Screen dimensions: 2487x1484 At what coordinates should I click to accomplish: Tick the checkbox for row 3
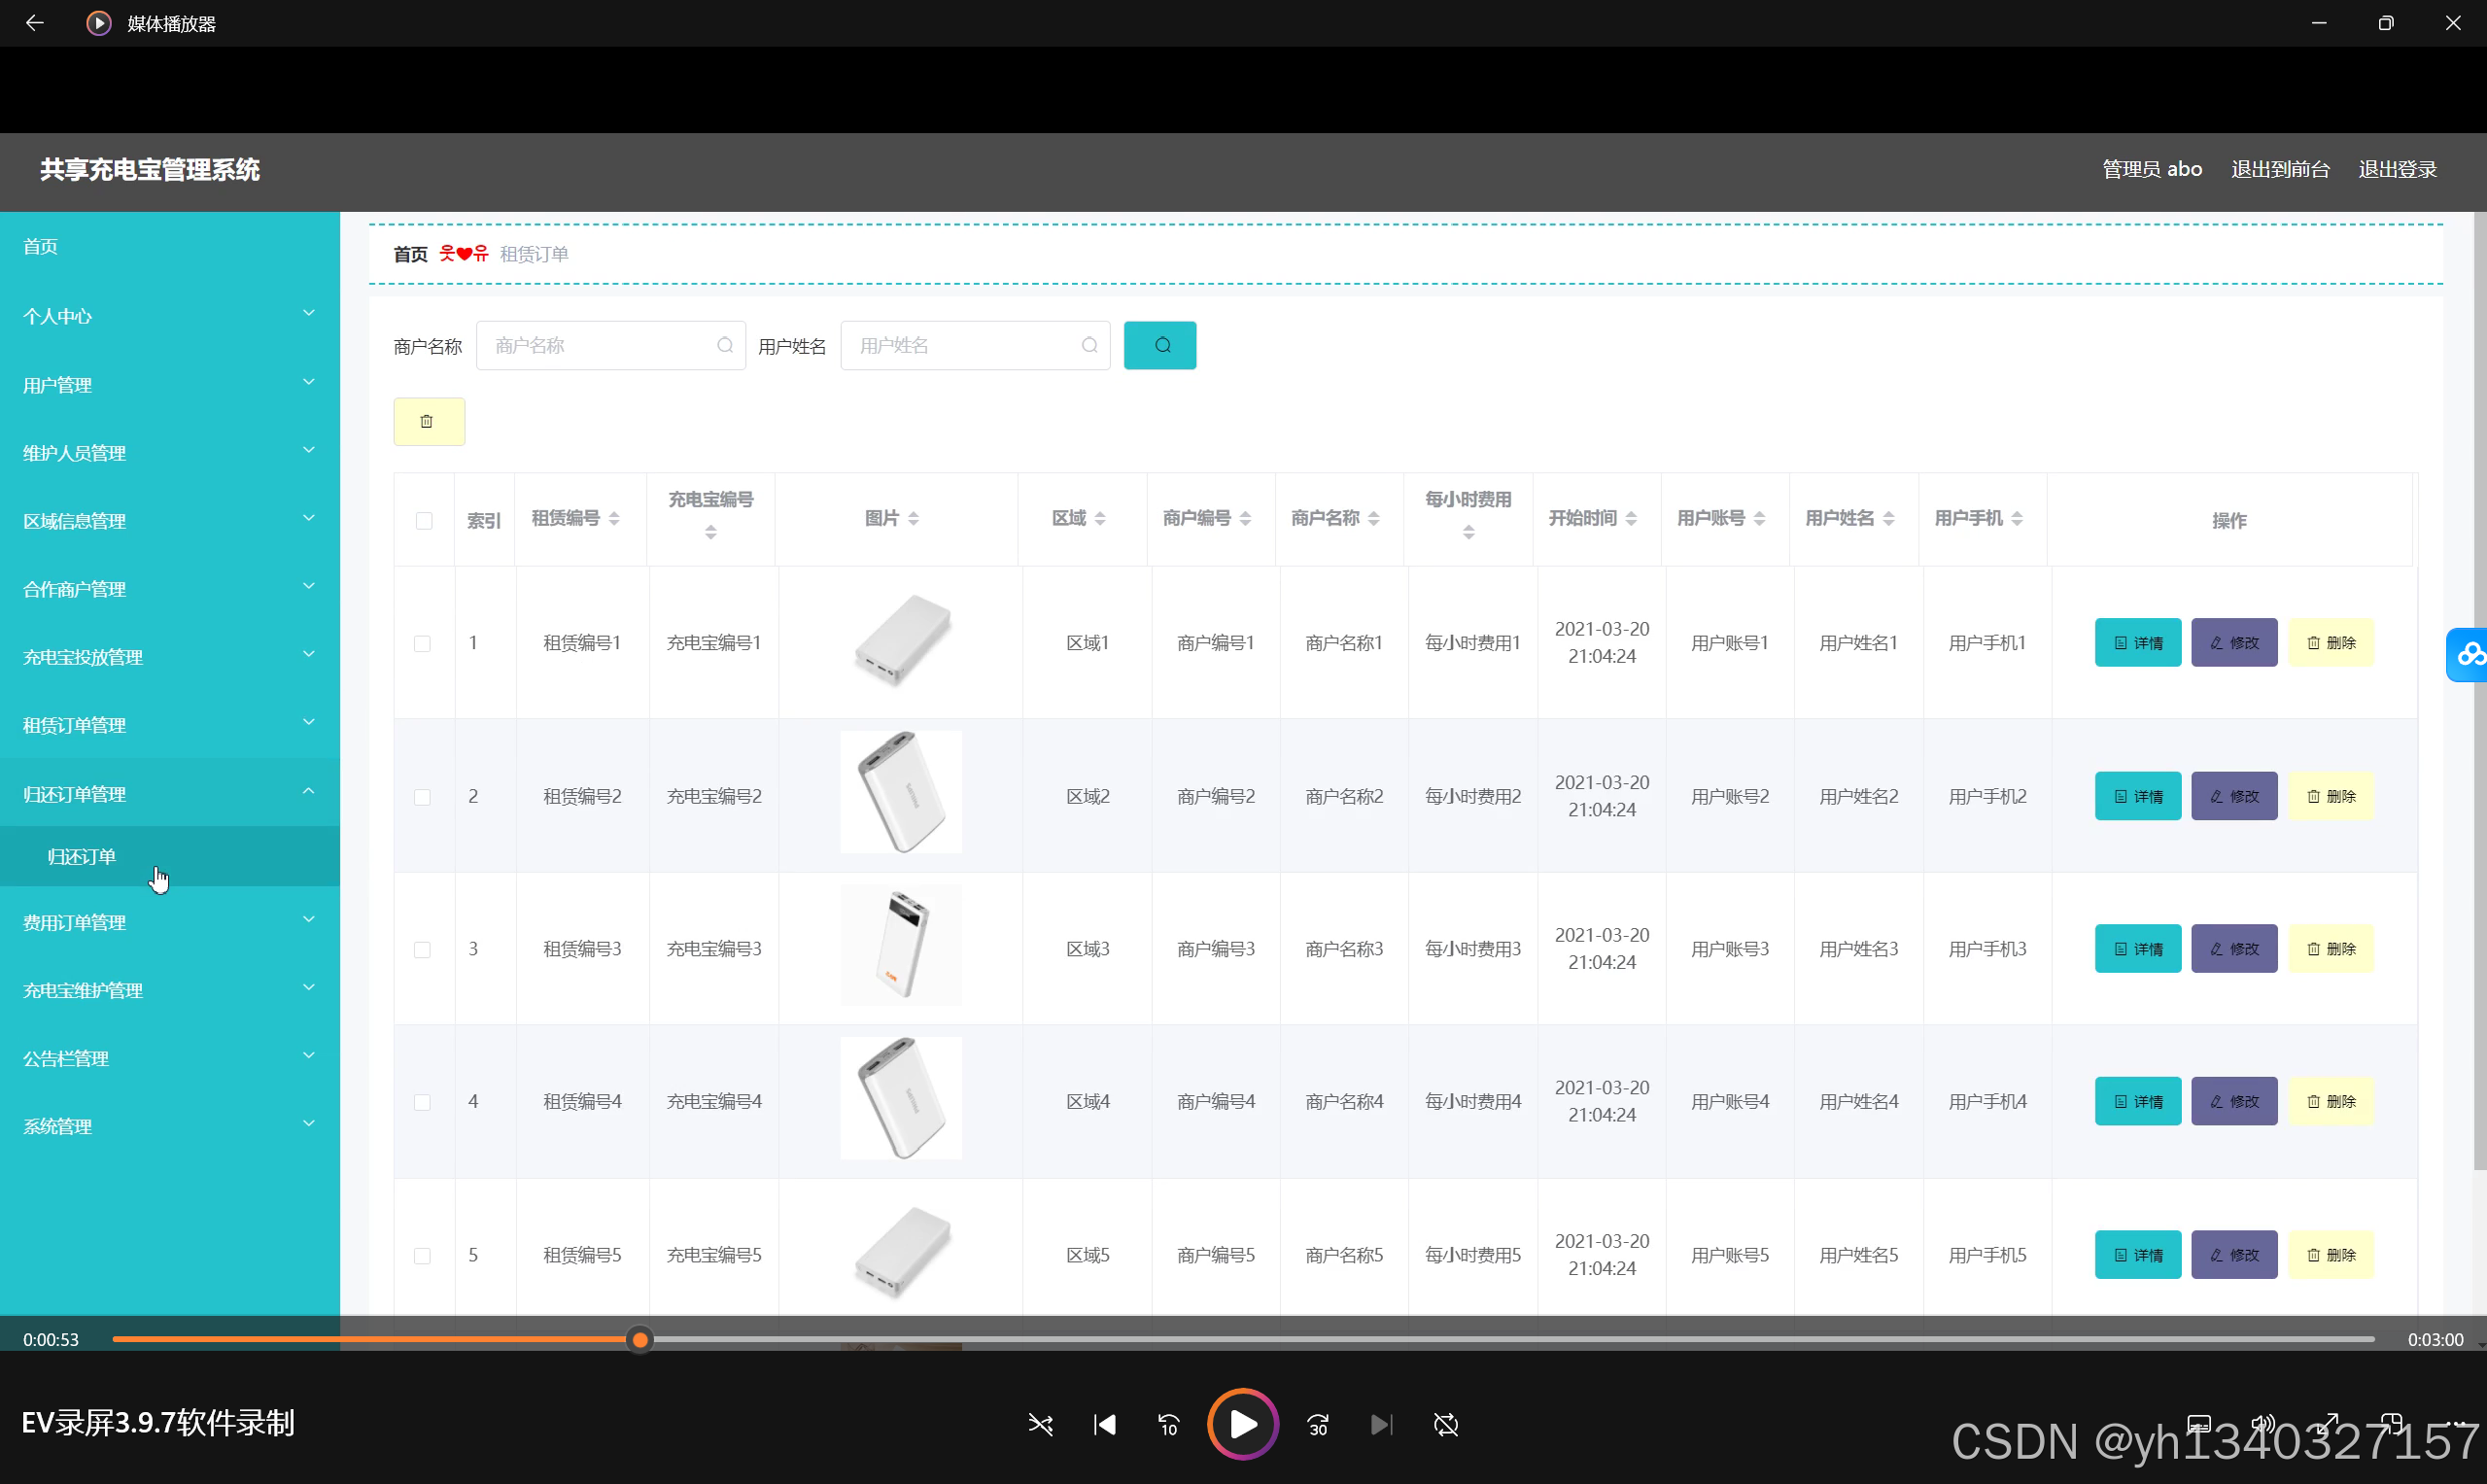pos(423,949)
